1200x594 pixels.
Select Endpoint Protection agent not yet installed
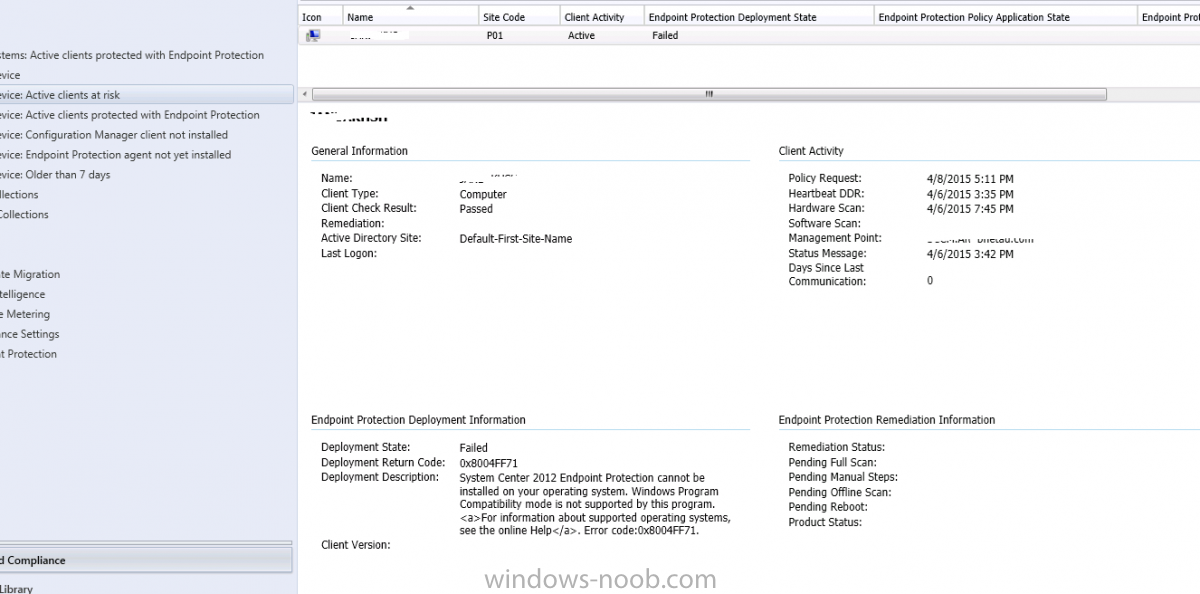click(x=115, y=155)
